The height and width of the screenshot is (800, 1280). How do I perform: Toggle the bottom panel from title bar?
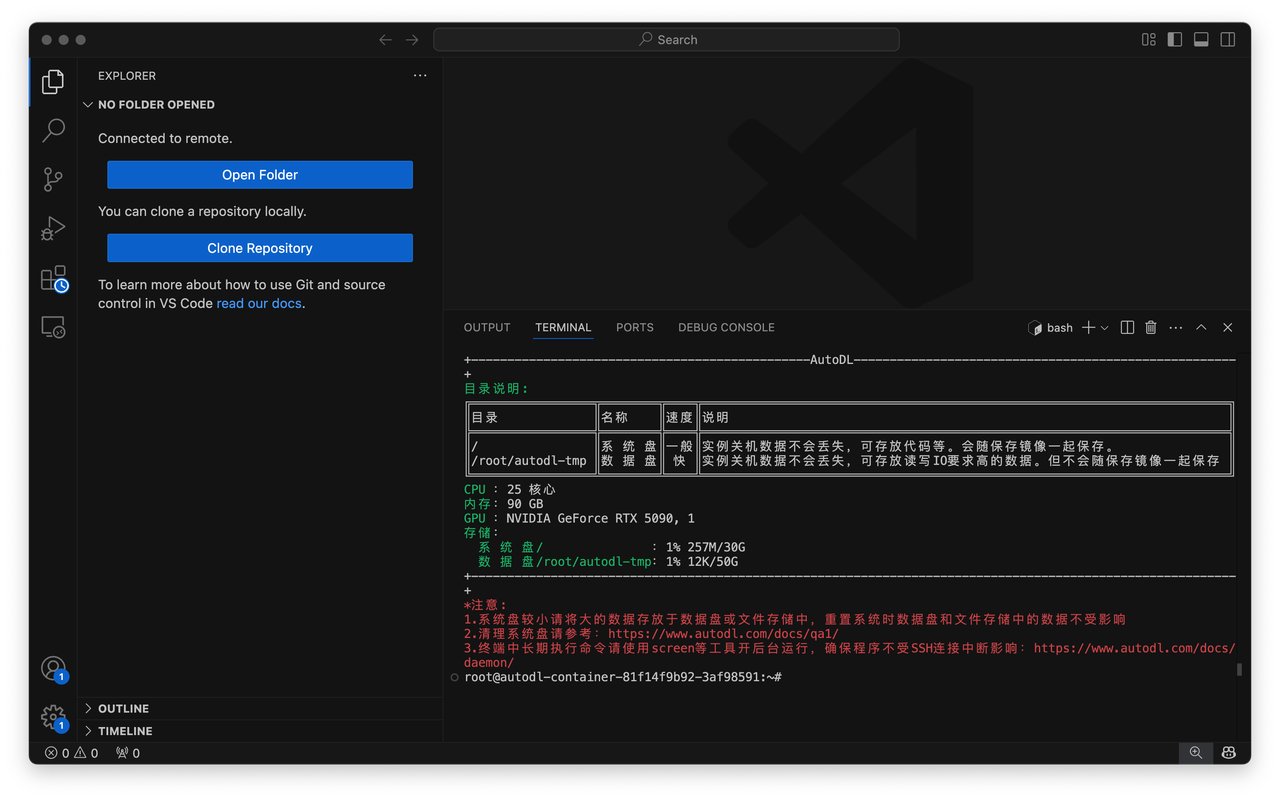click(1201, 40)
